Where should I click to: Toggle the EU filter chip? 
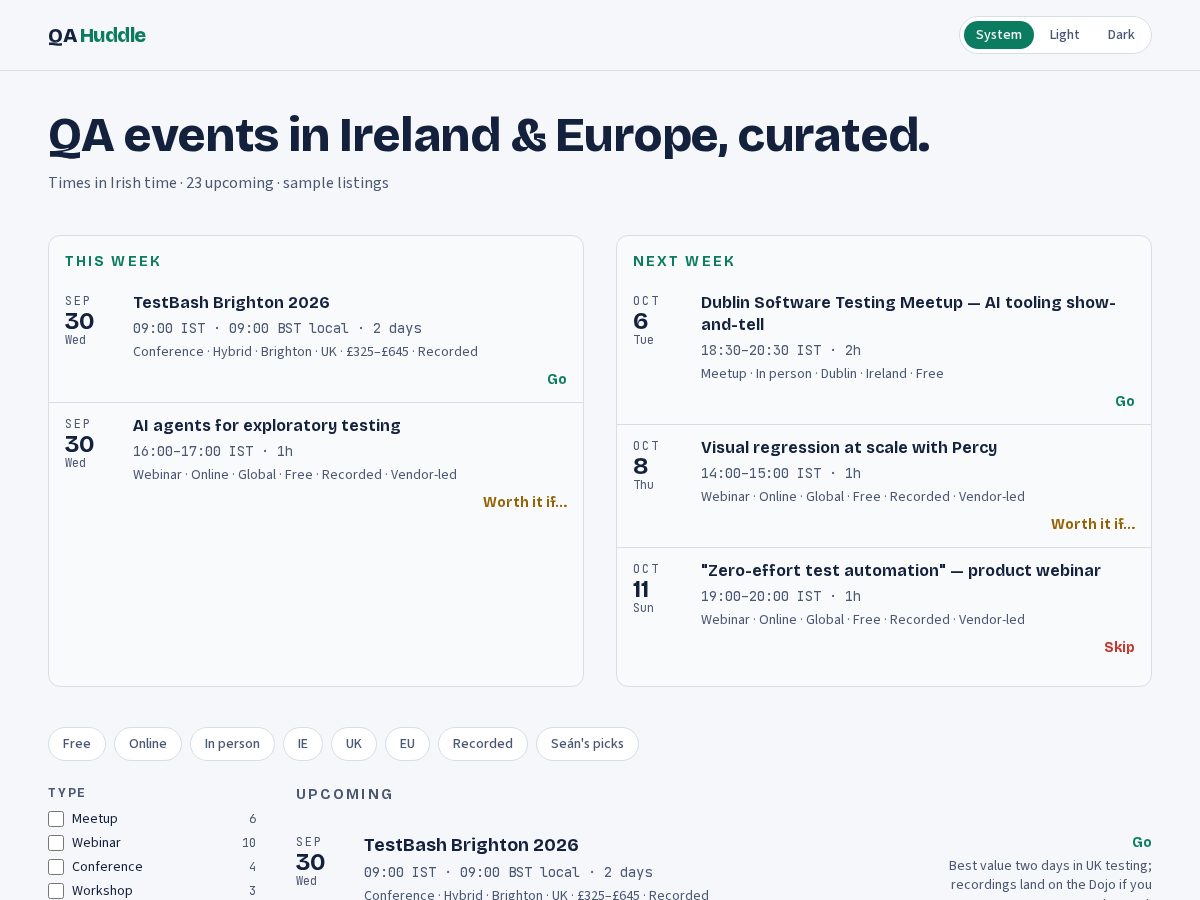407,744
